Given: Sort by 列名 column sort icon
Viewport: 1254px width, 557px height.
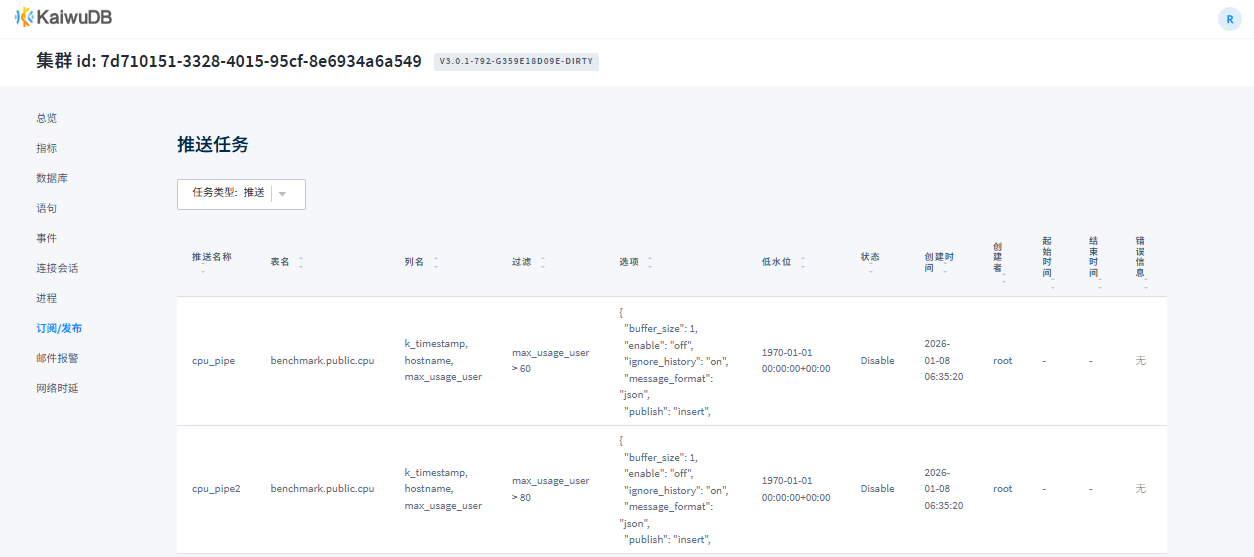Looking at the screenshot, I should tap(436, 262).
